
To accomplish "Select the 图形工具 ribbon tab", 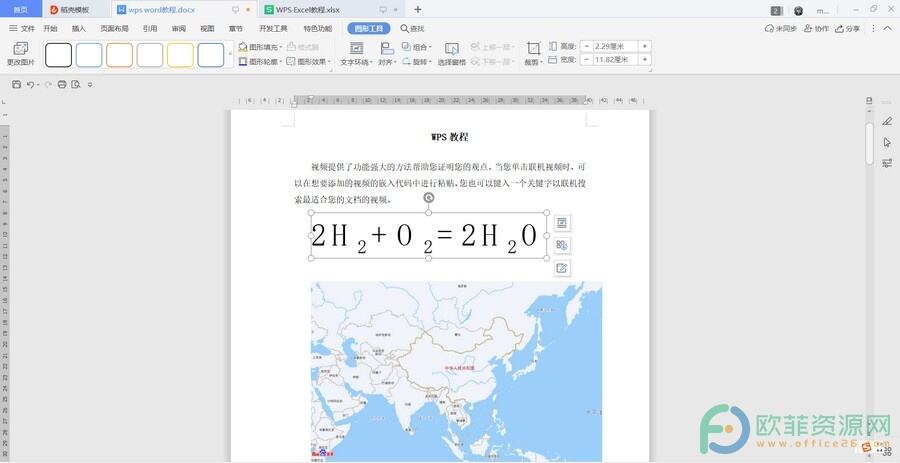I will (x=368, y=28).
